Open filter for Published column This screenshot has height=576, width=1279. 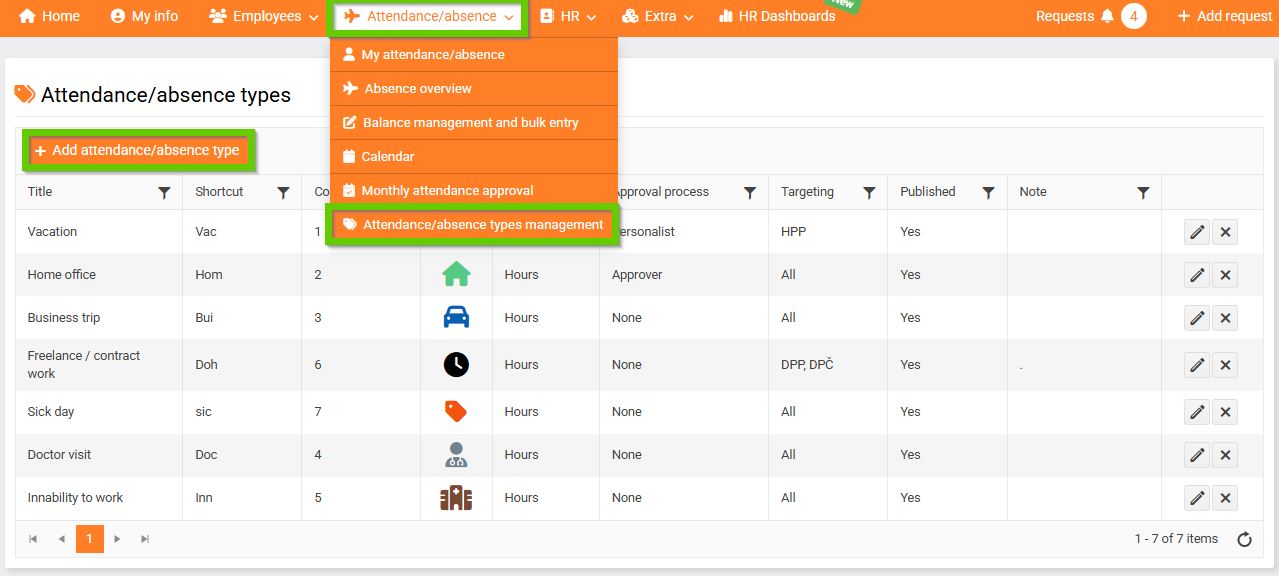988,192
